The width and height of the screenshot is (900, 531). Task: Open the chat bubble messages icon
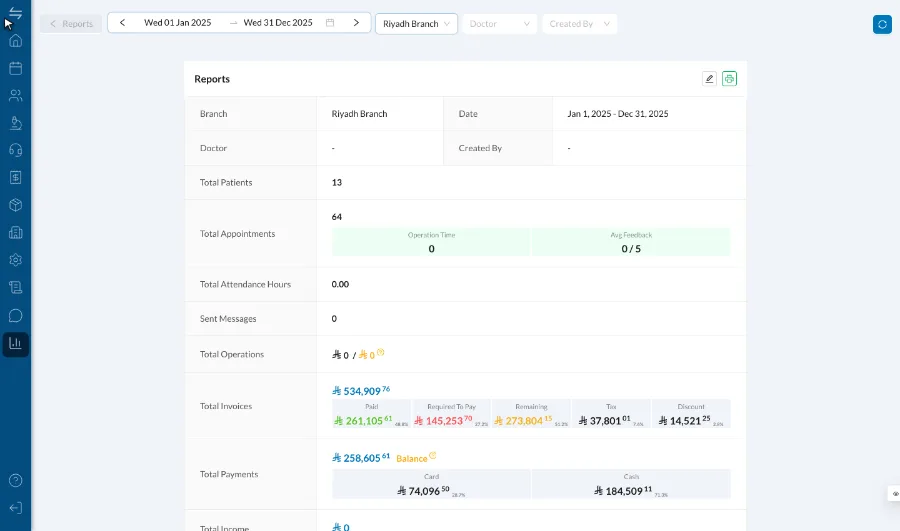coord(15,316)
